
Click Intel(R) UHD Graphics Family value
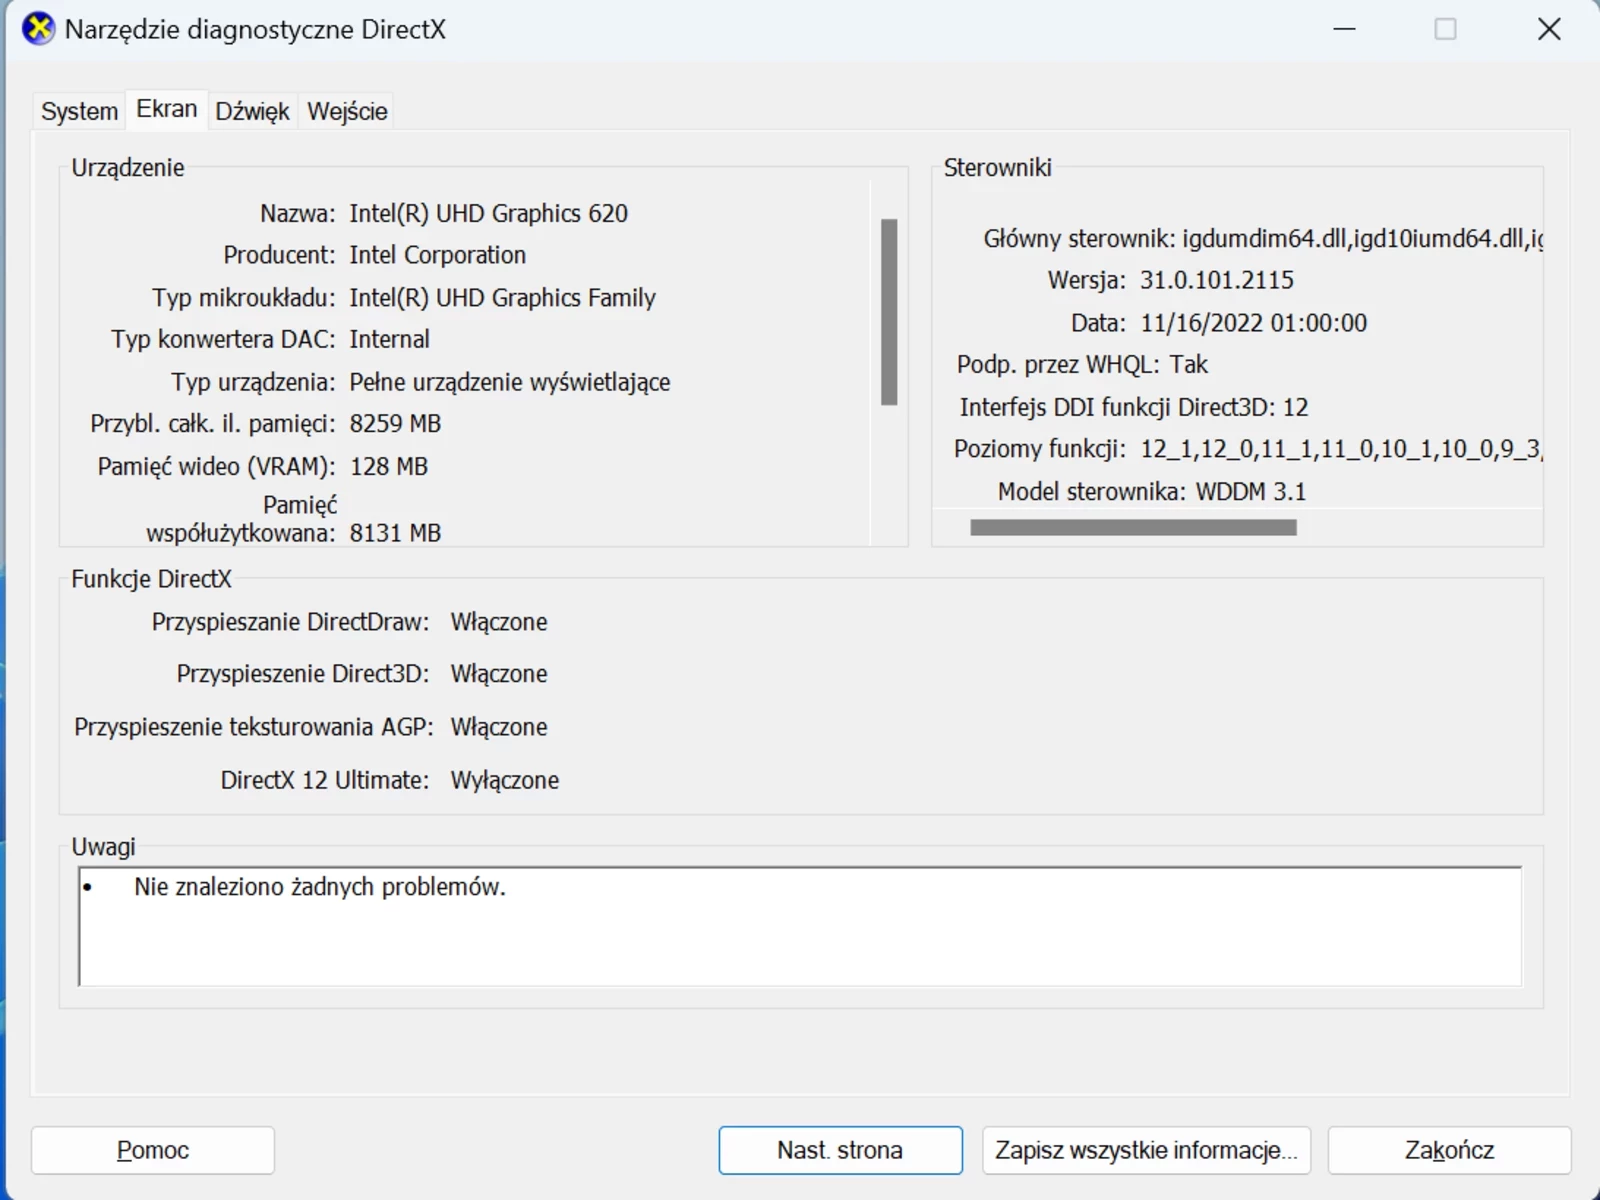coord(502,297)
